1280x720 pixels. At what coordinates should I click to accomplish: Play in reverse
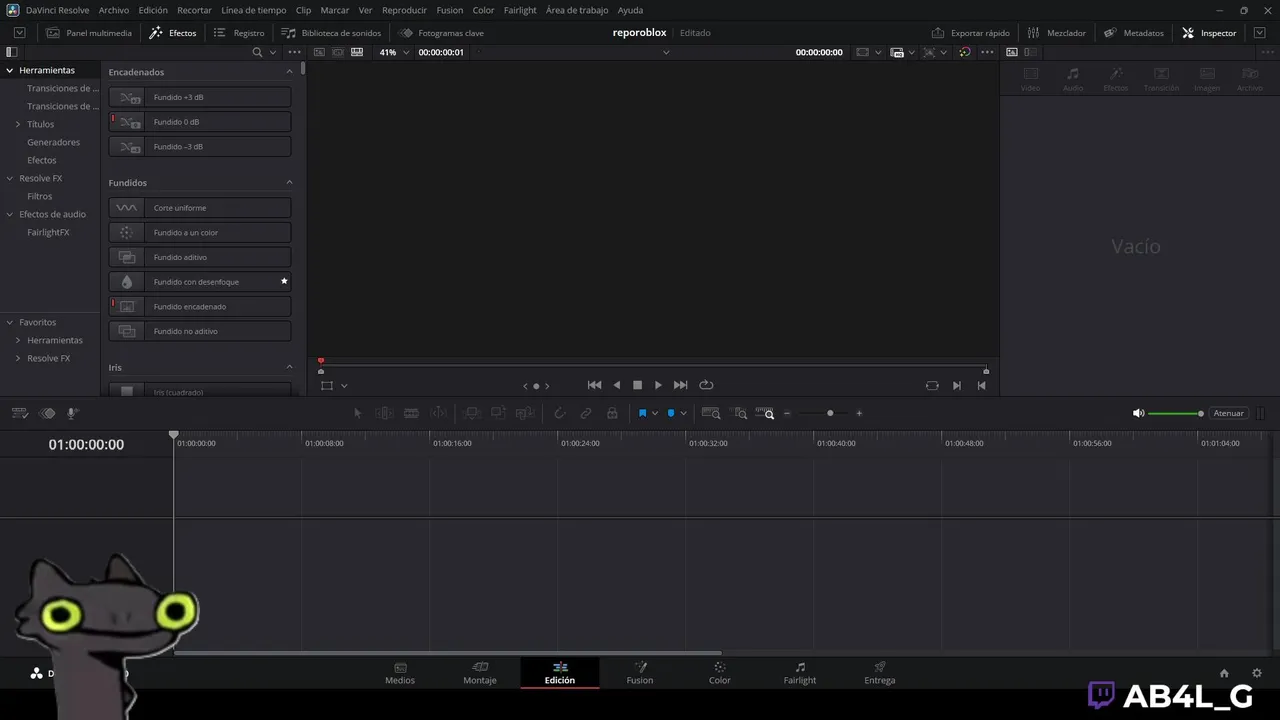point(616,385)
